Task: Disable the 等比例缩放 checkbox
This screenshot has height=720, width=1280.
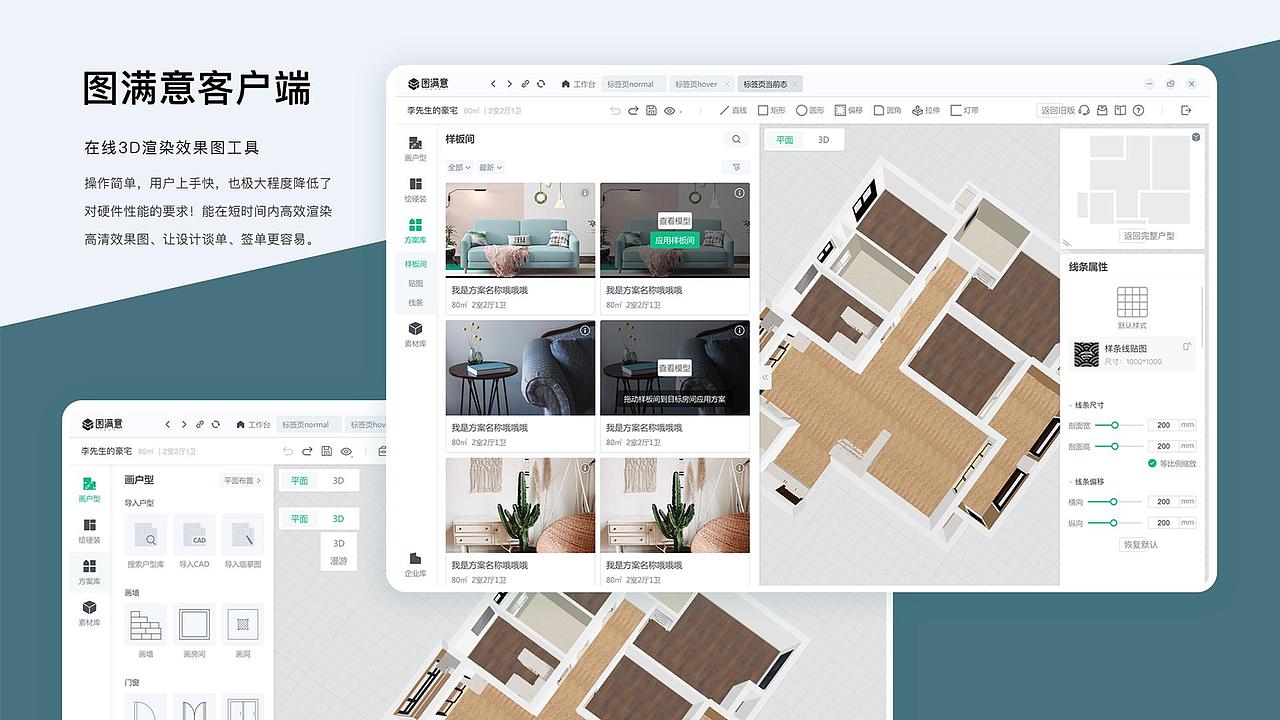Action: (1152, 462)
